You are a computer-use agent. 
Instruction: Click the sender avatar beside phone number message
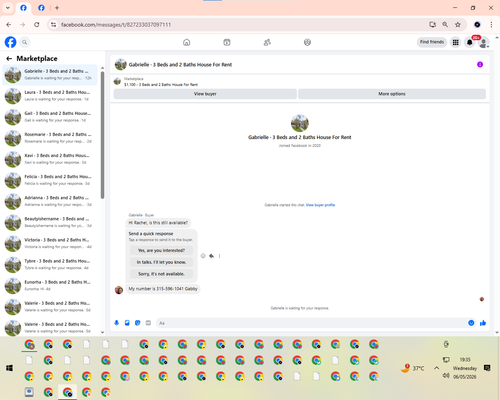(119, 290)
